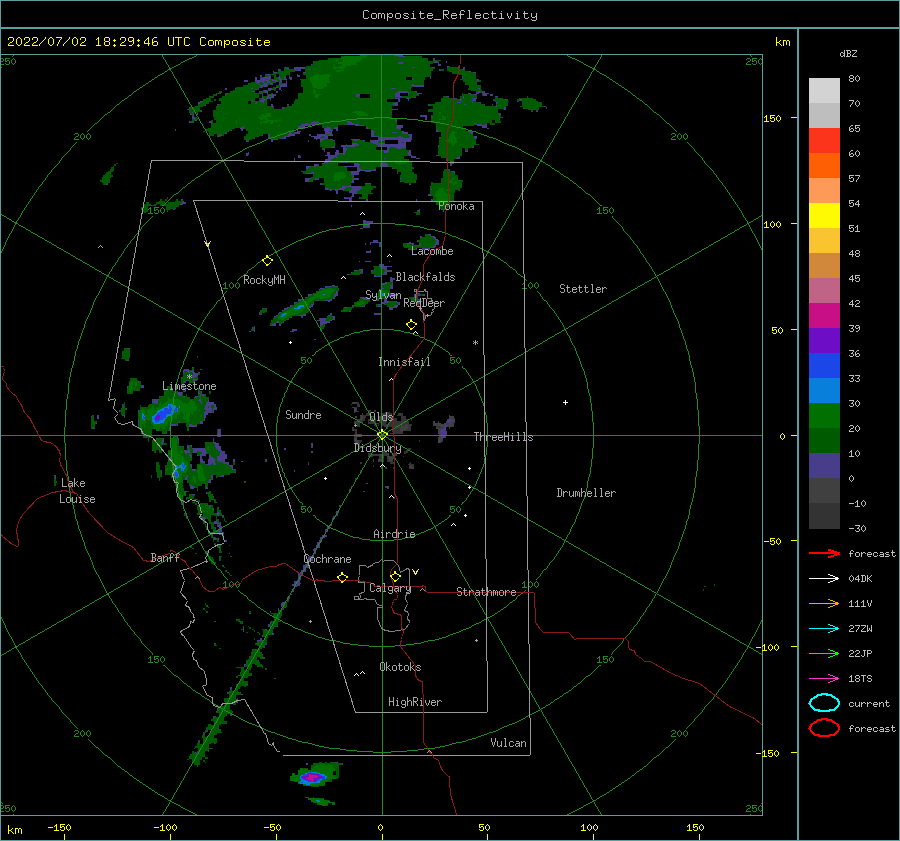The height and width of the screenshot is (841, 900).
Task: Click the blue storm cell near Limestone
Action: coord(164,413)
